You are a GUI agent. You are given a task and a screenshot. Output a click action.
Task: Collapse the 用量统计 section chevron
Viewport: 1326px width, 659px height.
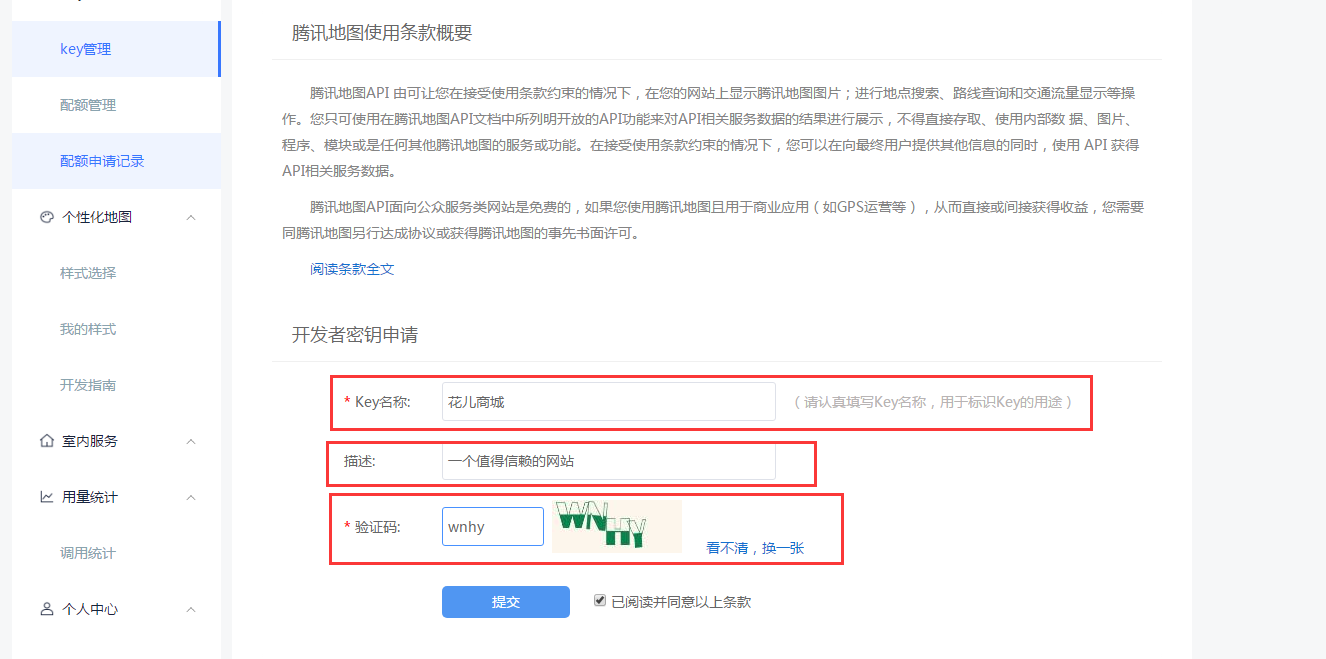pos(191,497)
